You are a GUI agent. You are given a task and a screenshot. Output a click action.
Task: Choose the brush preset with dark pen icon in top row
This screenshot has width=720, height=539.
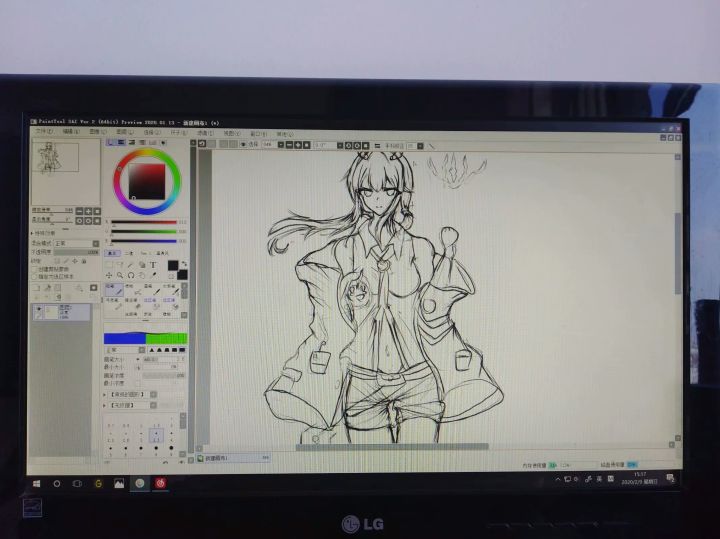click(154, 290)
